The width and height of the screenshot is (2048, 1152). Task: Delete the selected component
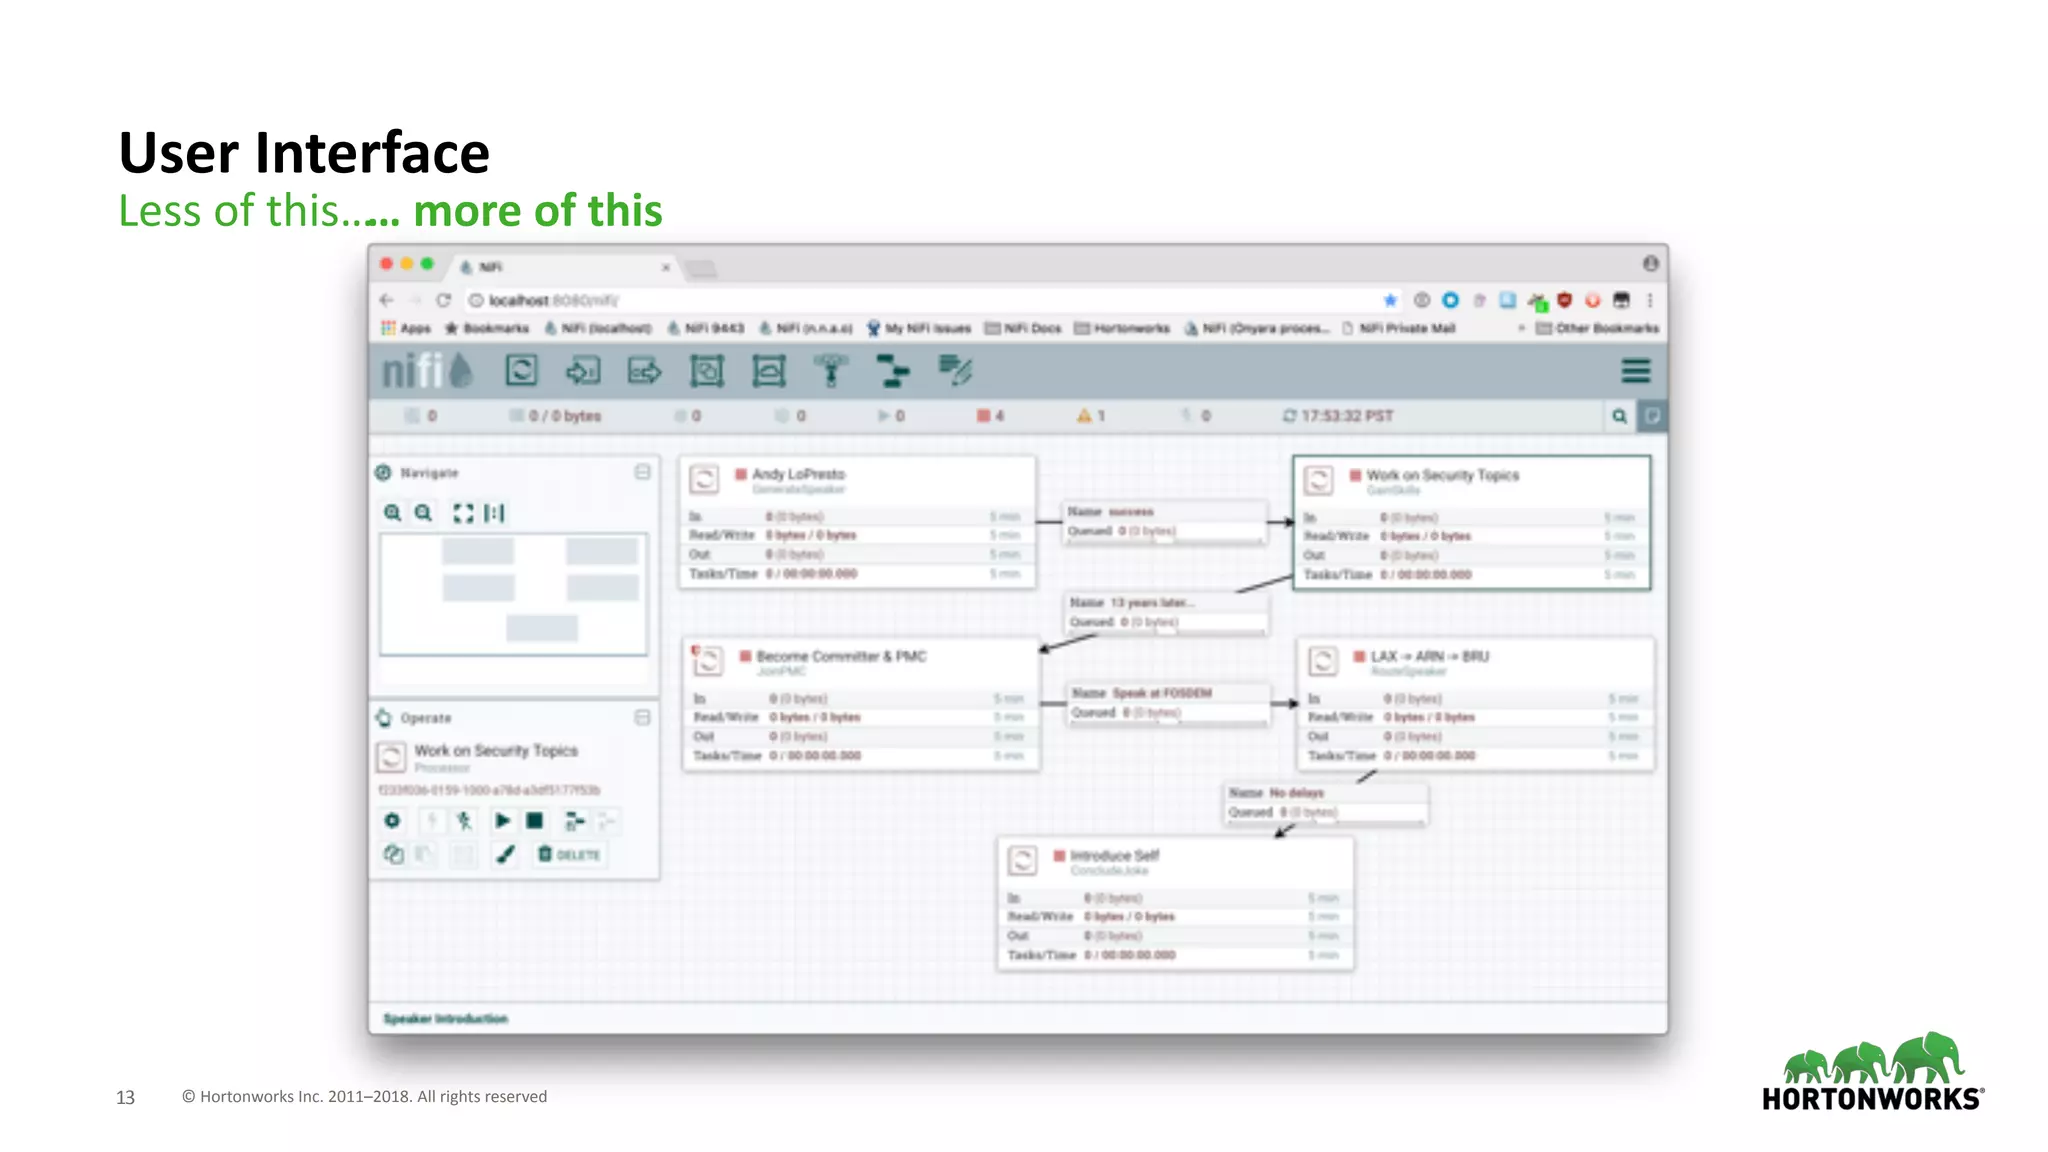[x=569, y=855]
